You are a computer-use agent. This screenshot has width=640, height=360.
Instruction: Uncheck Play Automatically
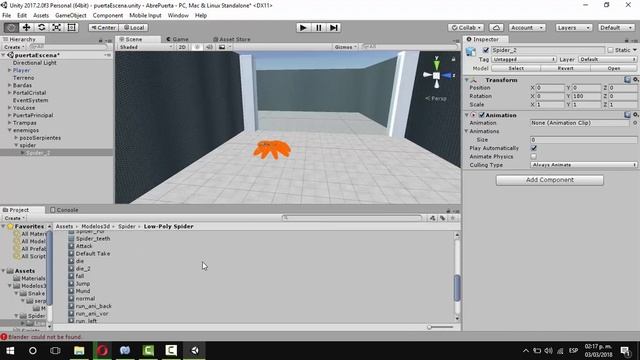tap(534, 148)
